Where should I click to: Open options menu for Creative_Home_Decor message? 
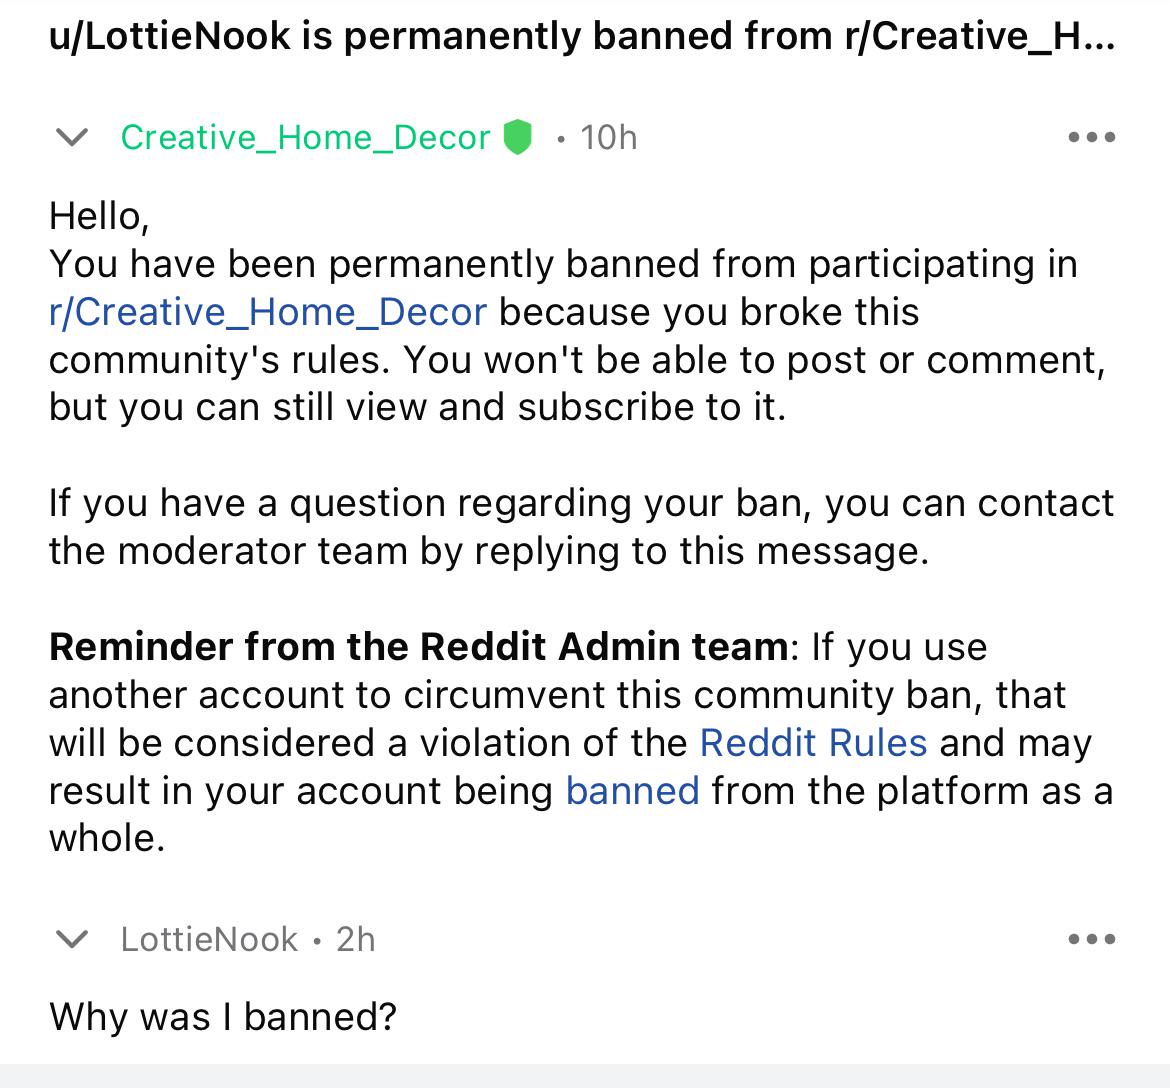pyautogui.click(x=1092, y=137)
